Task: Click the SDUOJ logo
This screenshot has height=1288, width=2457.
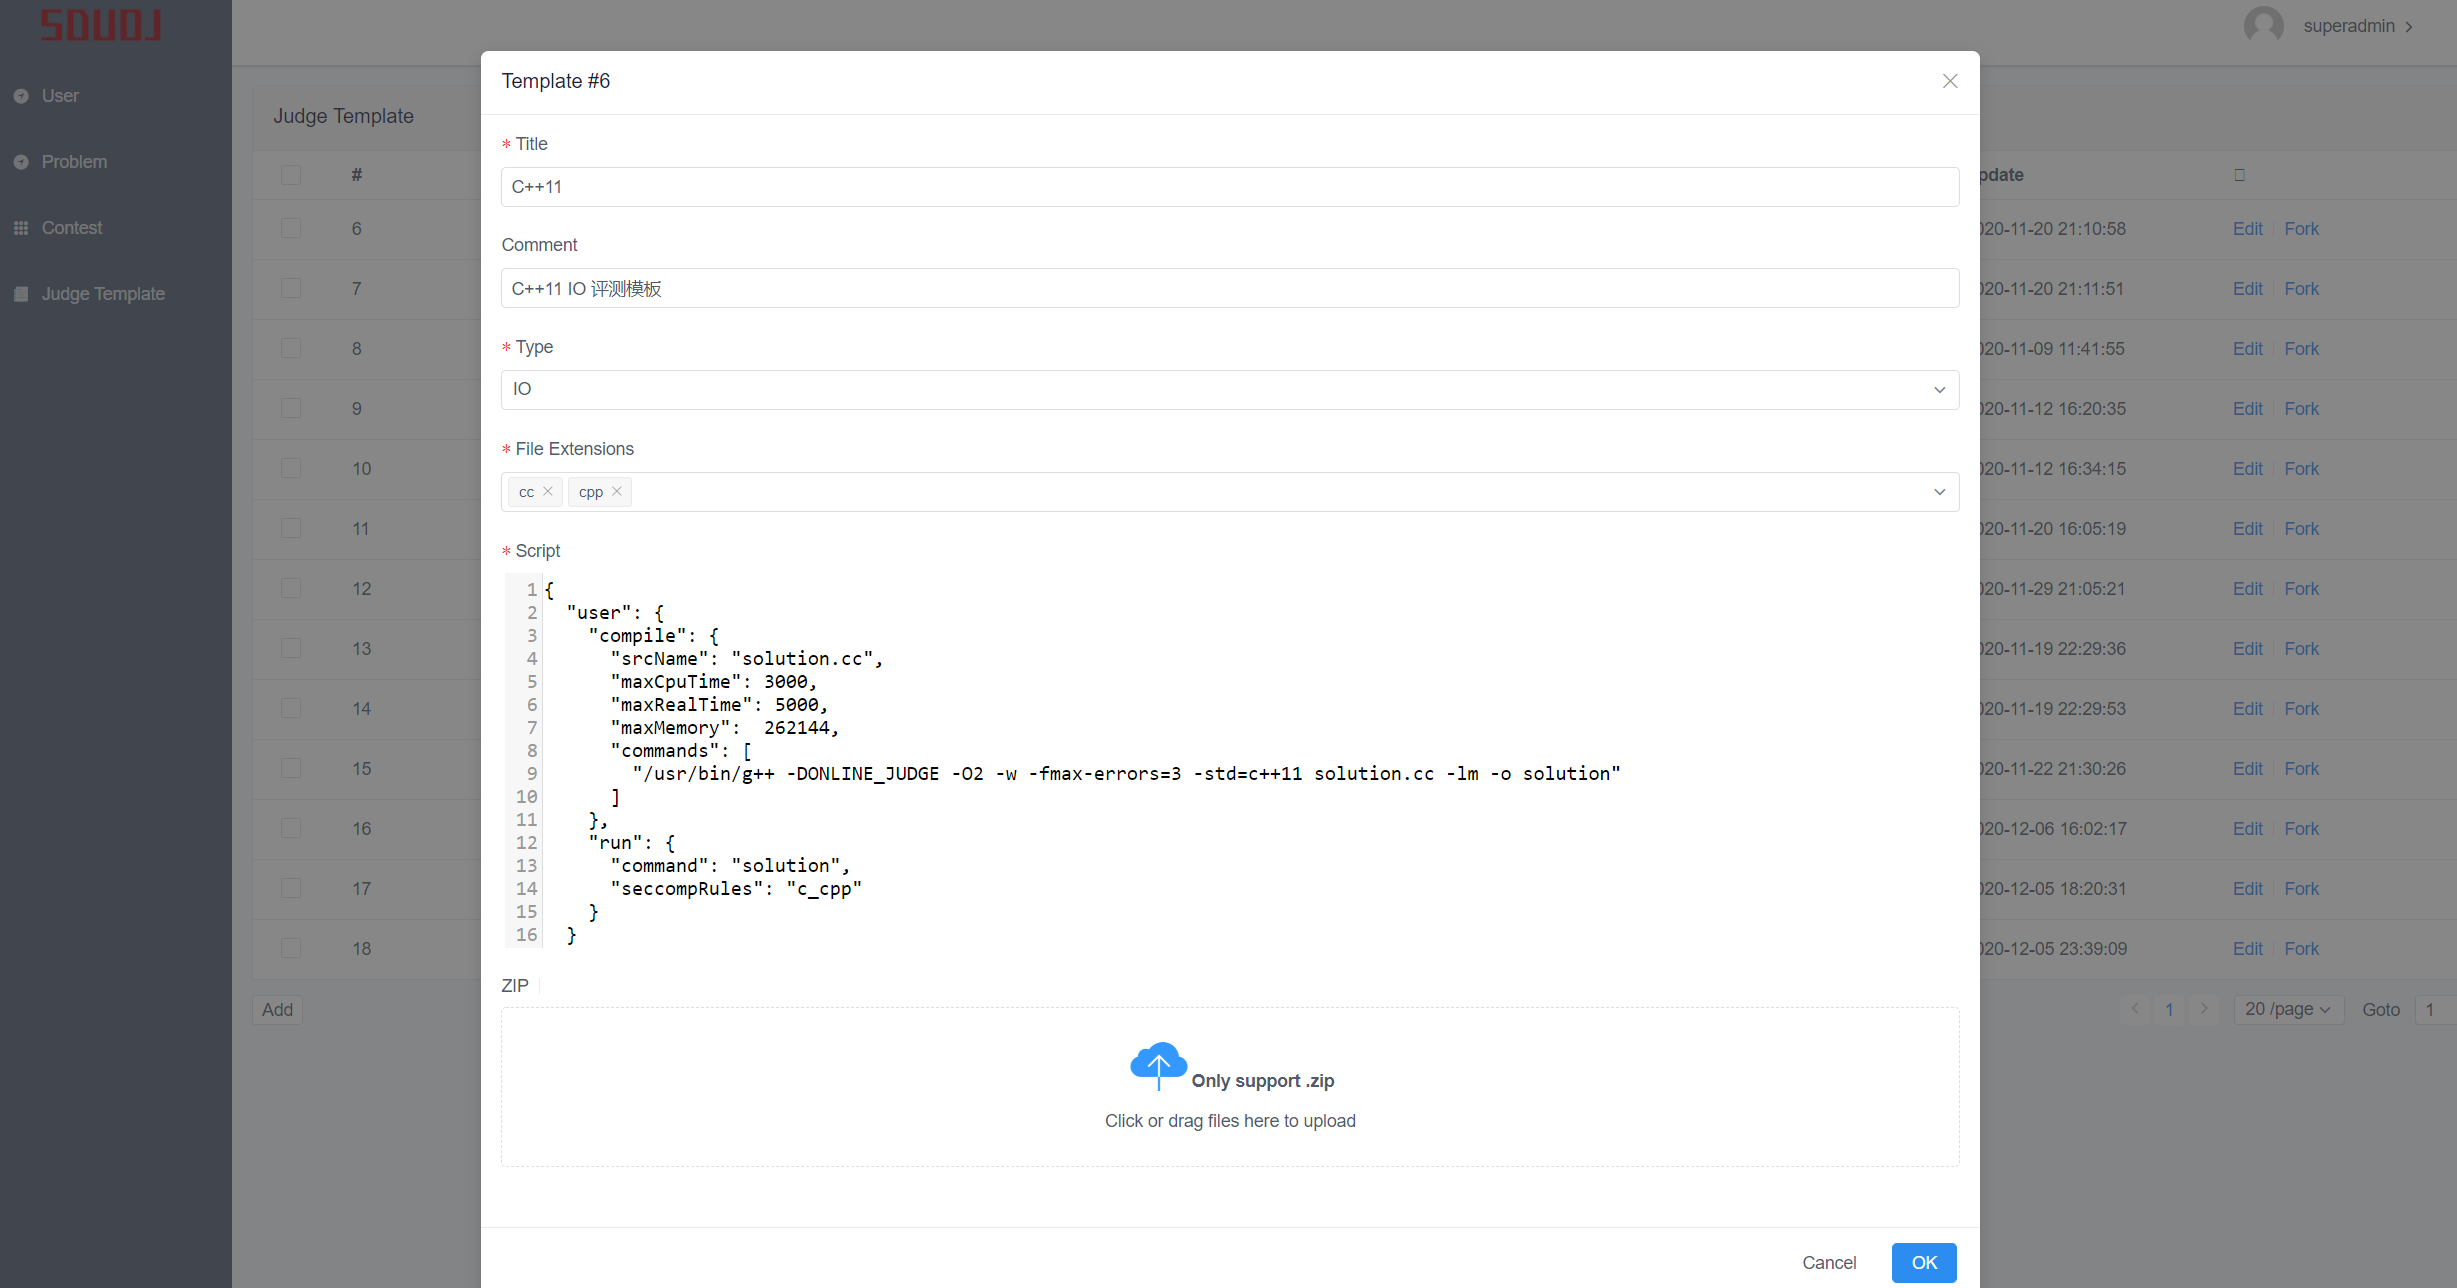Action: click(x=101, y=24)
